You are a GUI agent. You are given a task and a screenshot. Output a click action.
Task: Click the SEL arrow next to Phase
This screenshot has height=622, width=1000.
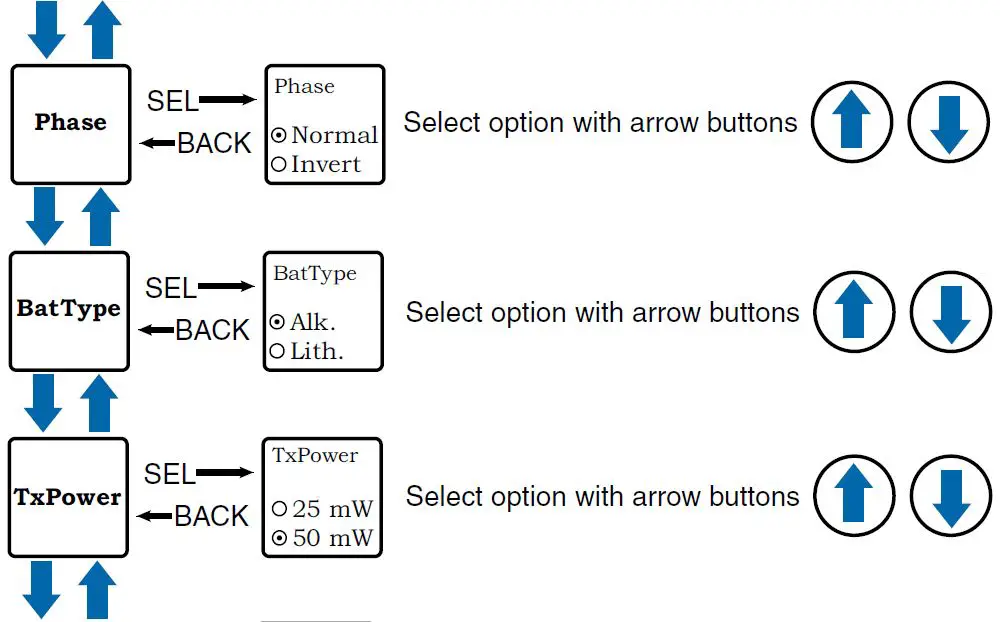pyautogui.click(x=228, y=100)
